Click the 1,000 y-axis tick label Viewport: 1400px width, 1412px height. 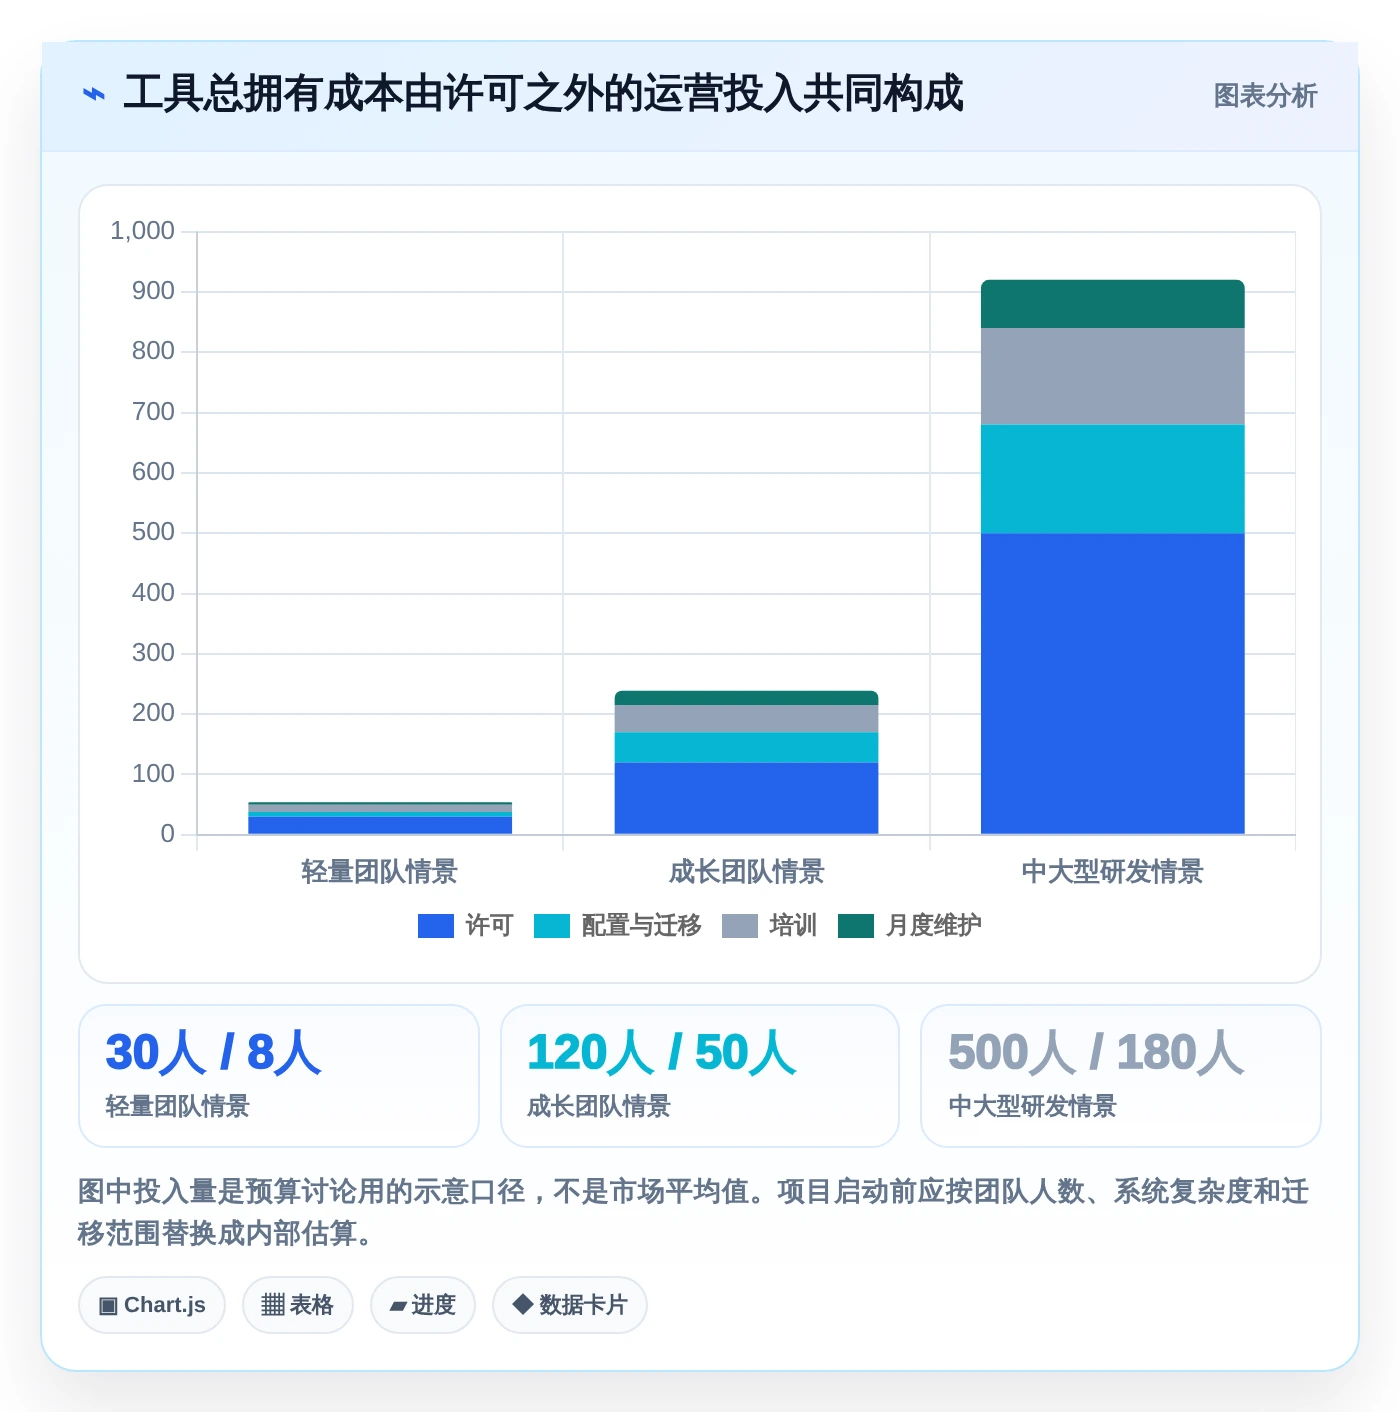[142, 231]
